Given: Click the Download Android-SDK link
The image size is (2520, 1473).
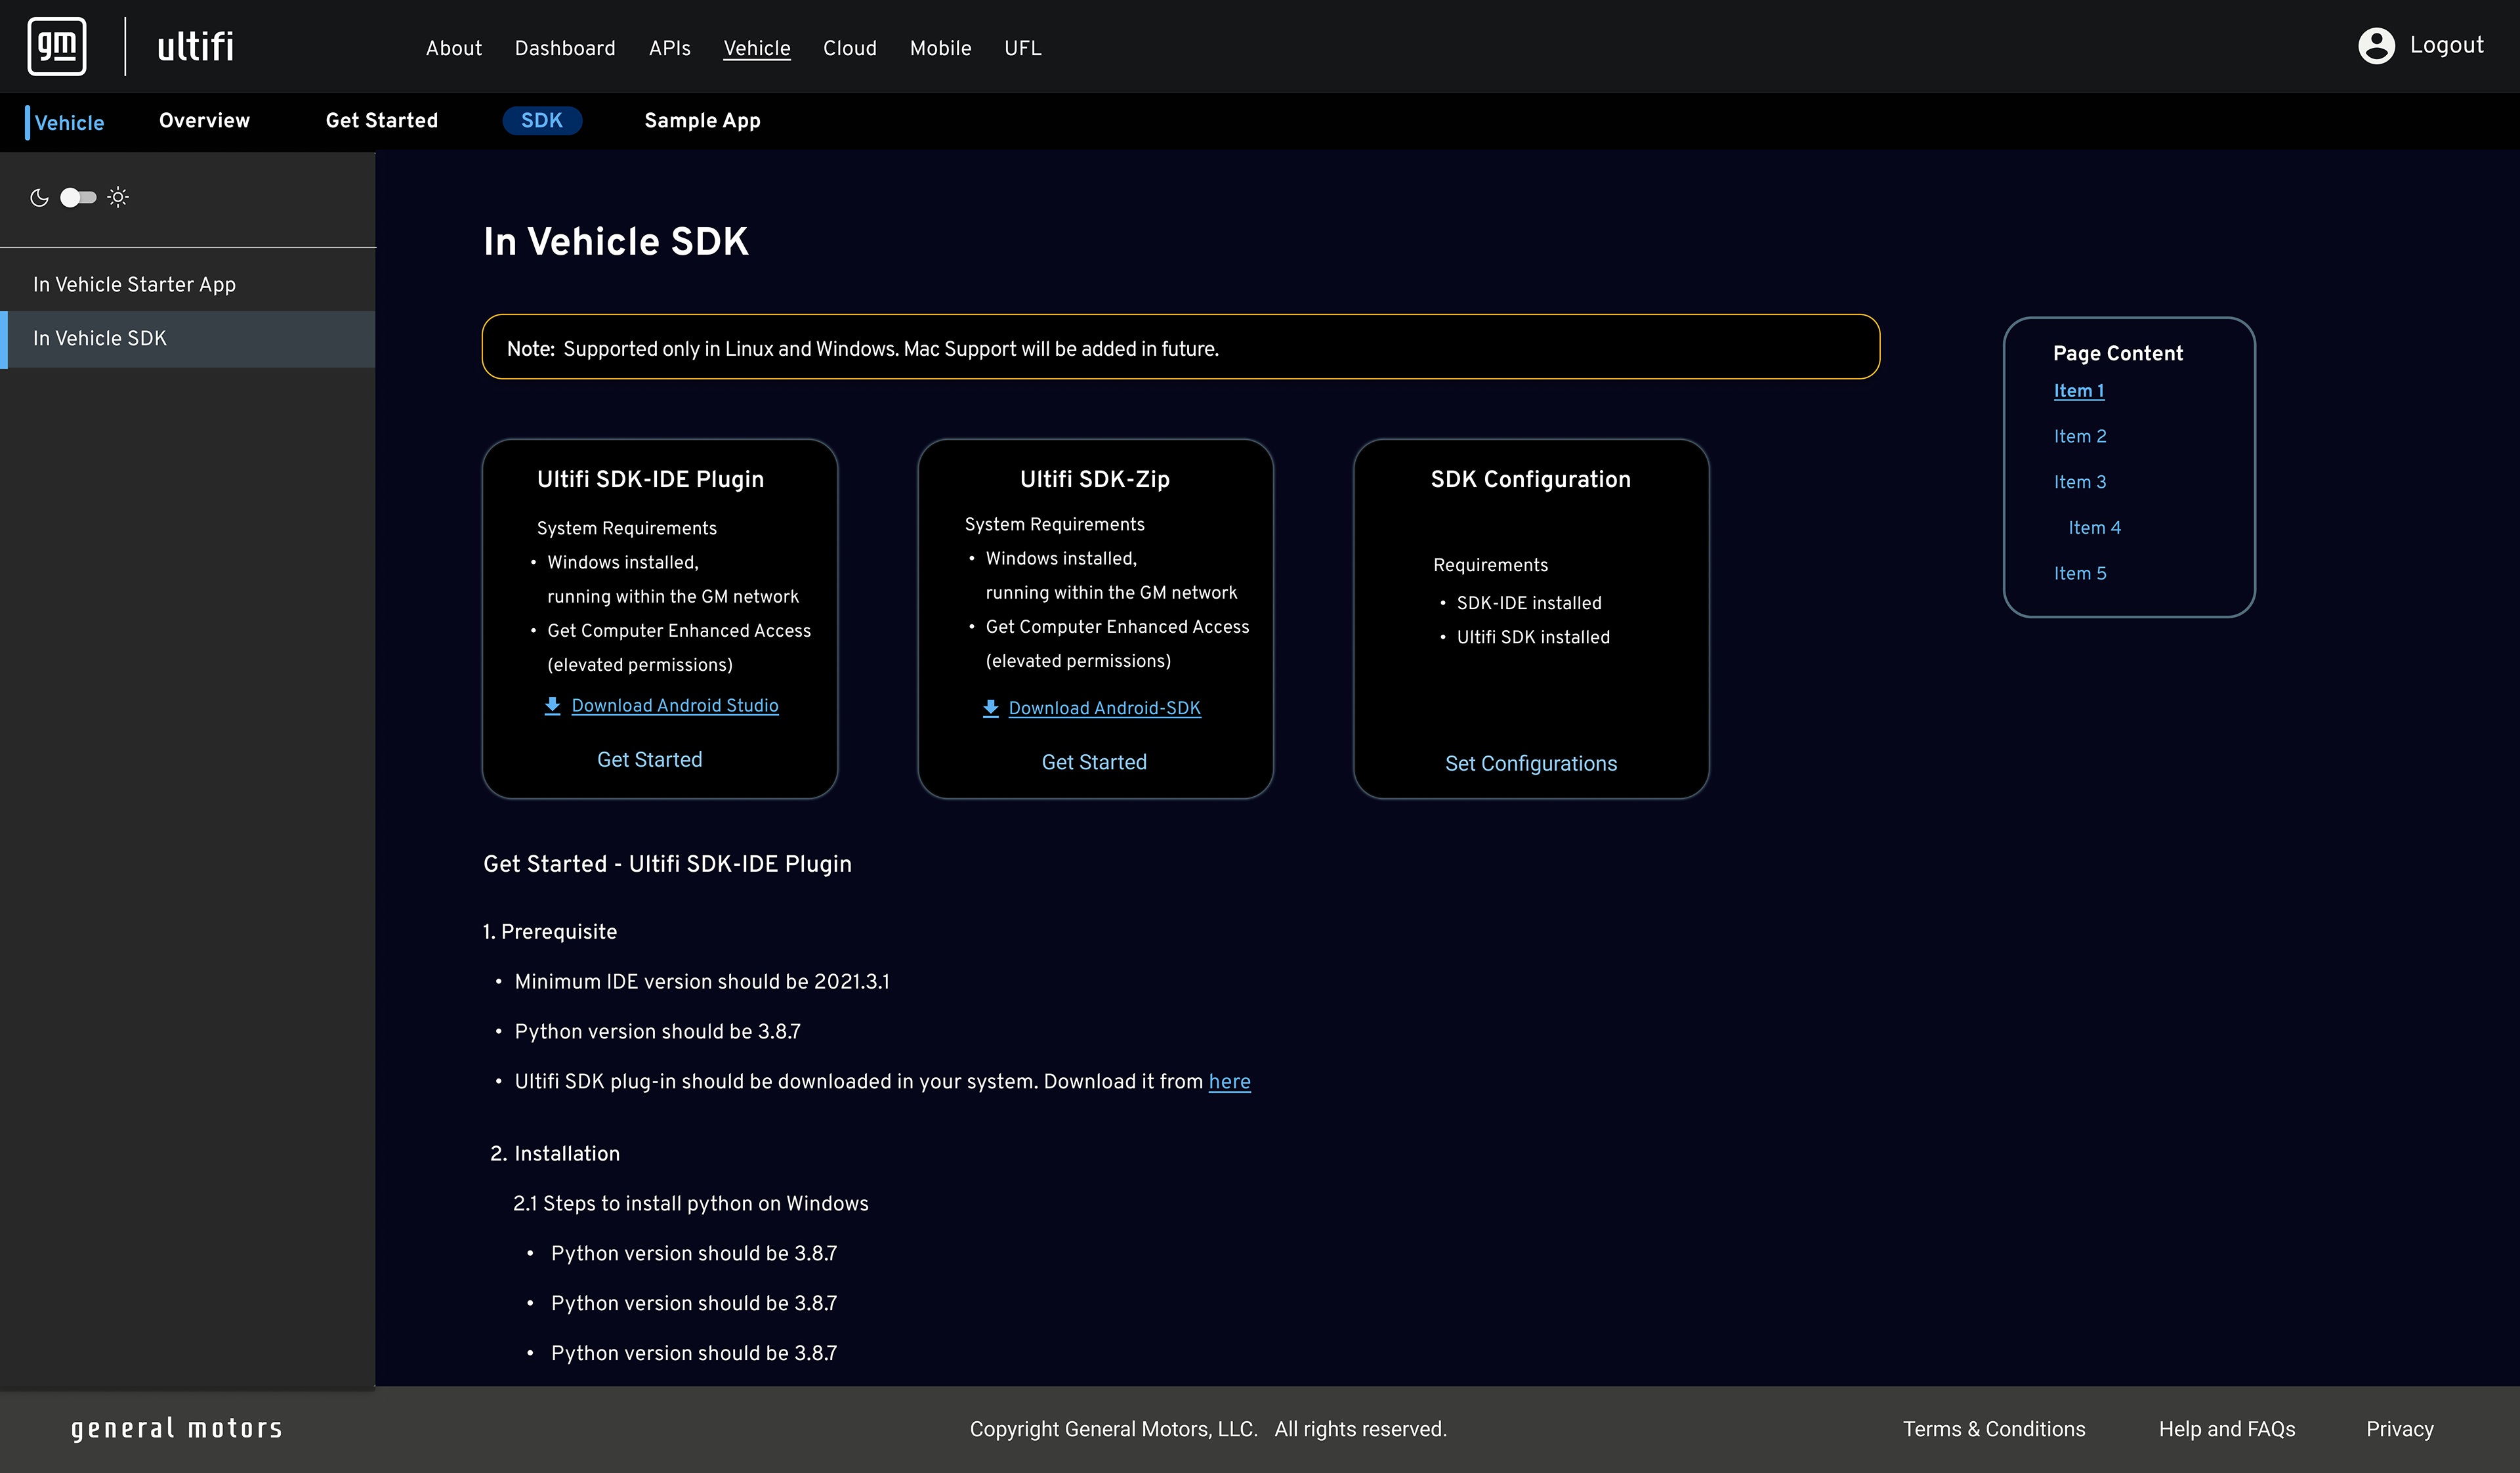Looking at the screenshot, I should (x=1104, y=708).
